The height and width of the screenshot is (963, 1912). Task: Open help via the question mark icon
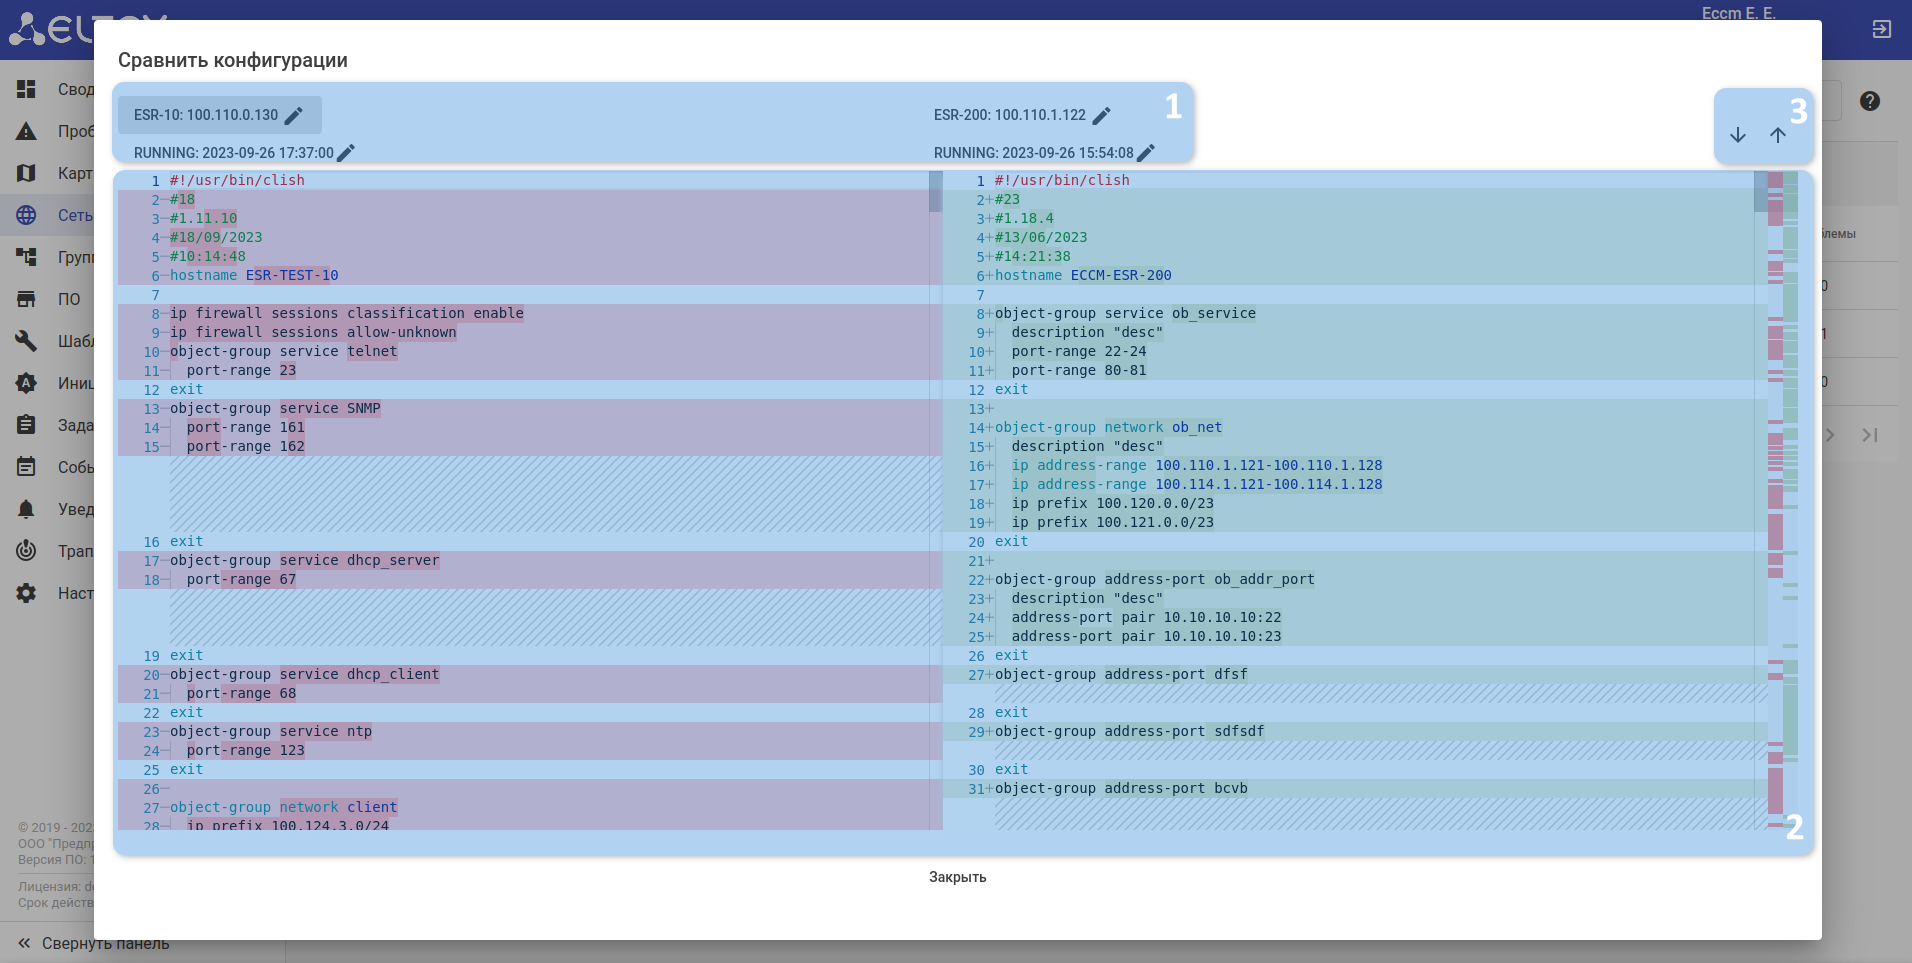coord(1869,101)
